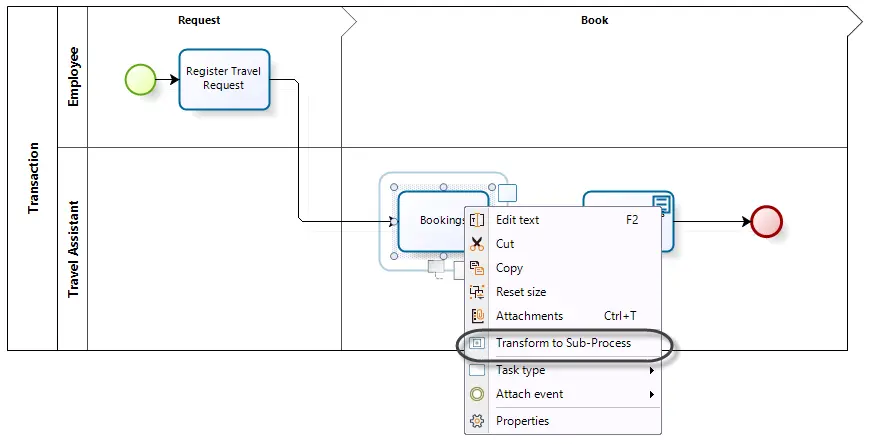Click the Properties gear icon
Image resolution: width=872 pixels, height=444 pixels.
click(x=477, y=421)
